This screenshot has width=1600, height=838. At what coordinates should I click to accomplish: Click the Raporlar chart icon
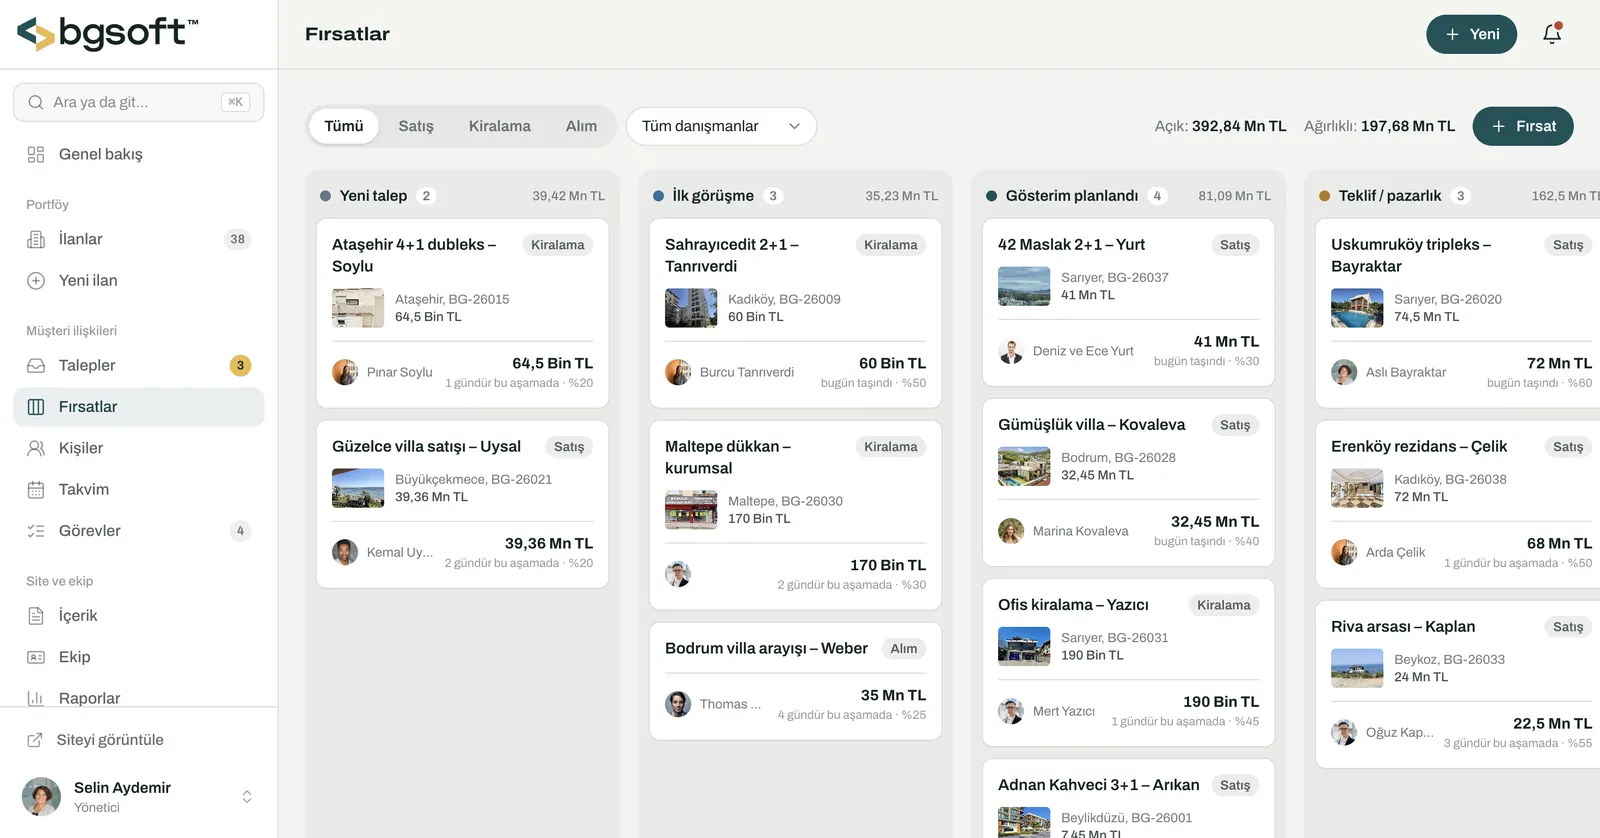[x=36, y=698]
